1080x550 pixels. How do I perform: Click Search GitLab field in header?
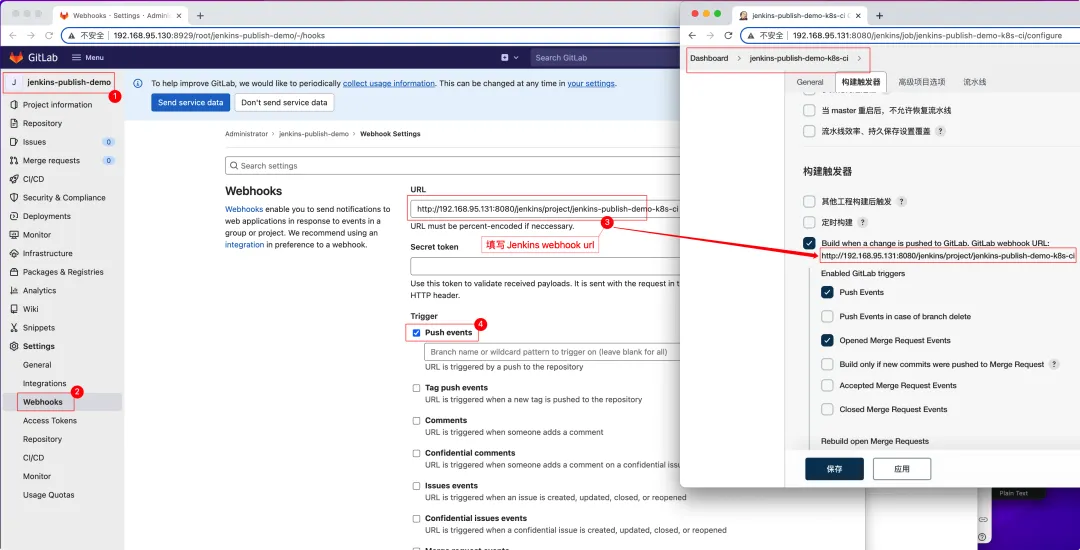[605, 58]
